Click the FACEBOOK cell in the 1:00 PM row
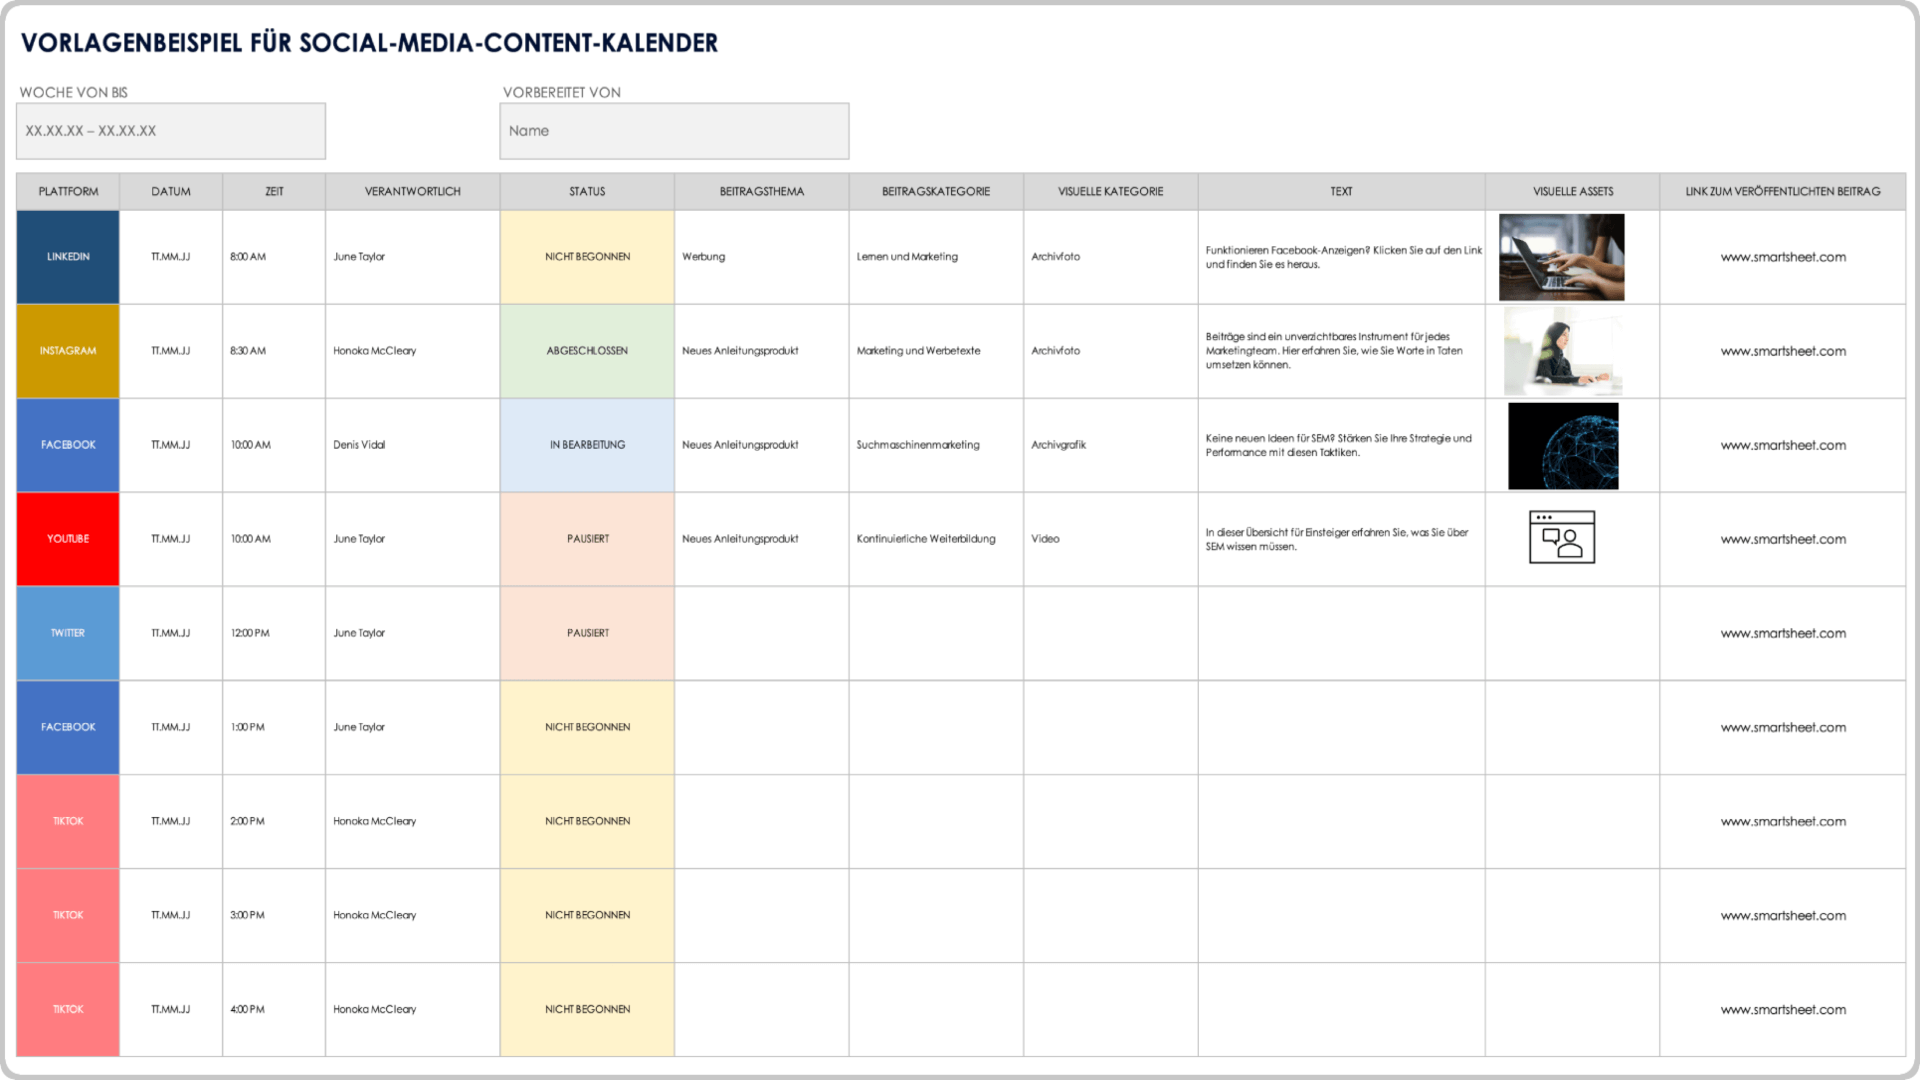This screenshot has width=1920, height=1080. coord(68,727)
